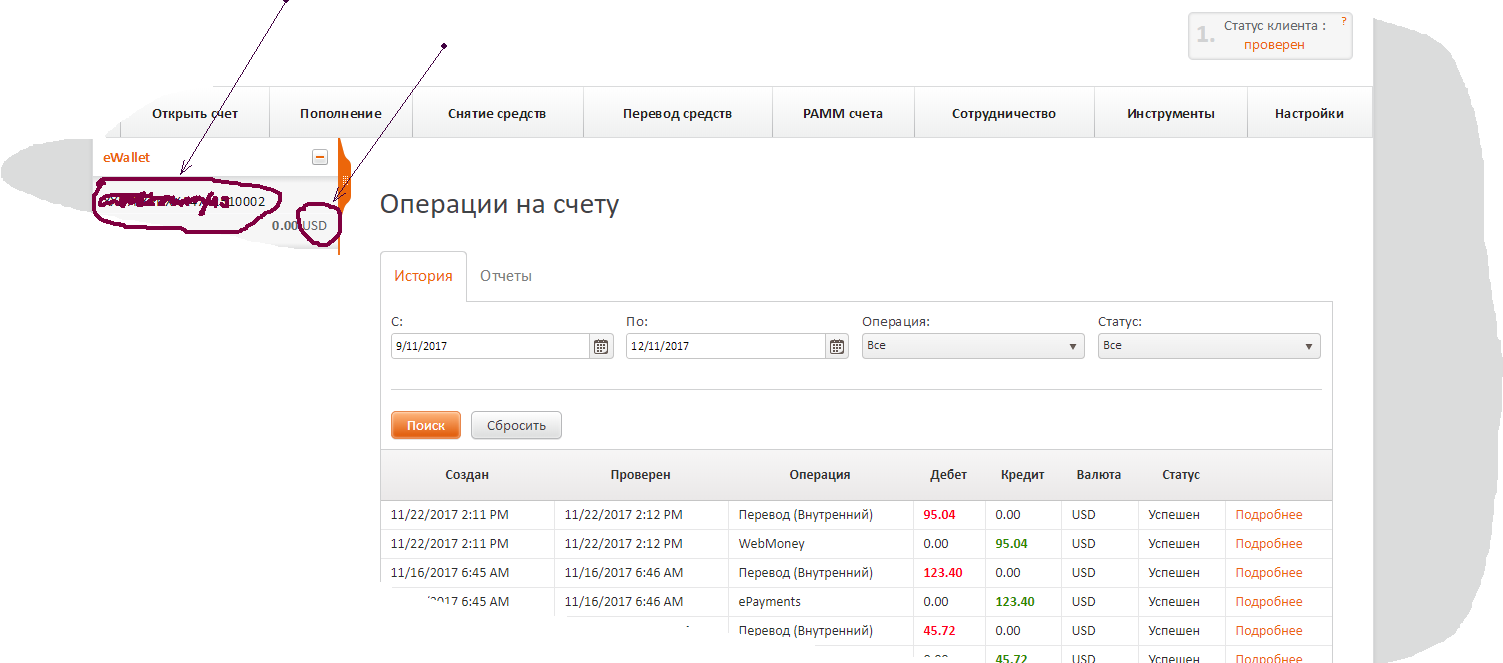1503x663 pixels.
Task: Click the Сбросить button
Action: [x=516, y=425]
